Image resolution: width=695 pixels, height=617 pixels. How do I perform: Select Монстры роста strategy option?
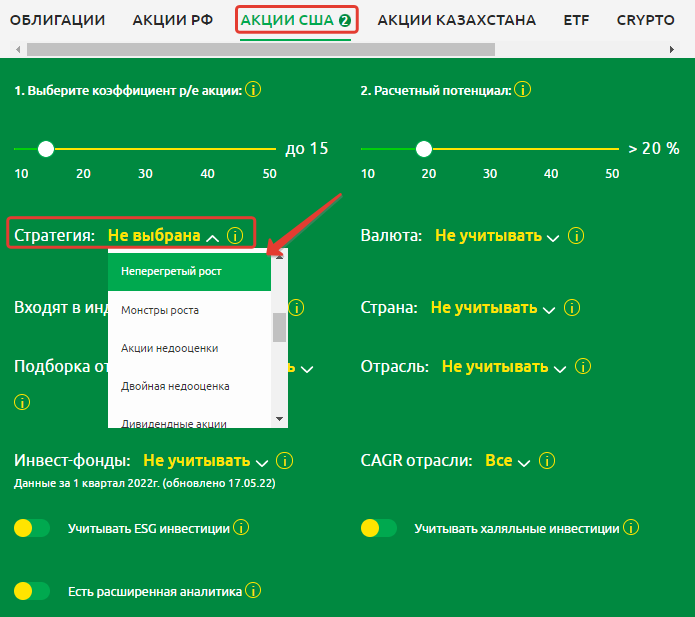pyautogui.click(x=160, y=310)
